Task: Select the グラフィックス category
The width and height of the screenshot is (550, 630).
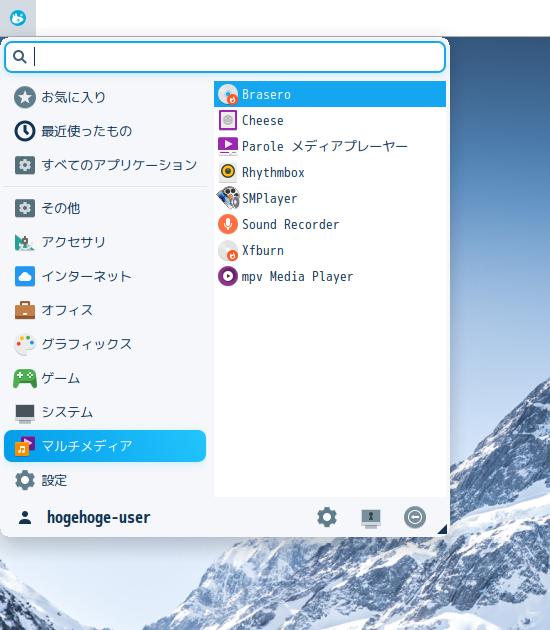Action: click(105, 344)
